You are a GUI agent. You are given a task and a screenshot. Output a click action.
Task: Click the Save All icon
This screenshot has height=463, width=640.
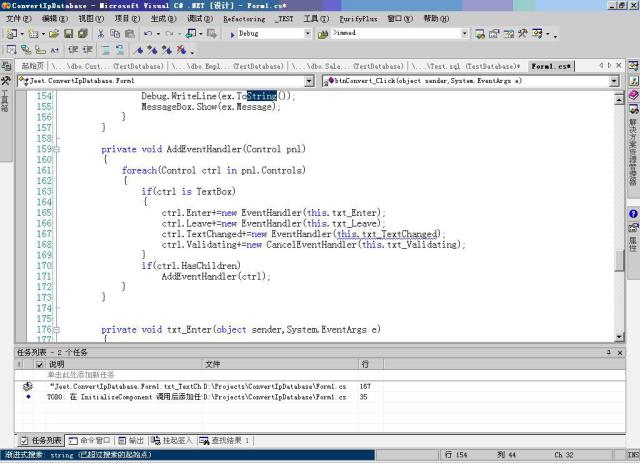coord(83,34)
